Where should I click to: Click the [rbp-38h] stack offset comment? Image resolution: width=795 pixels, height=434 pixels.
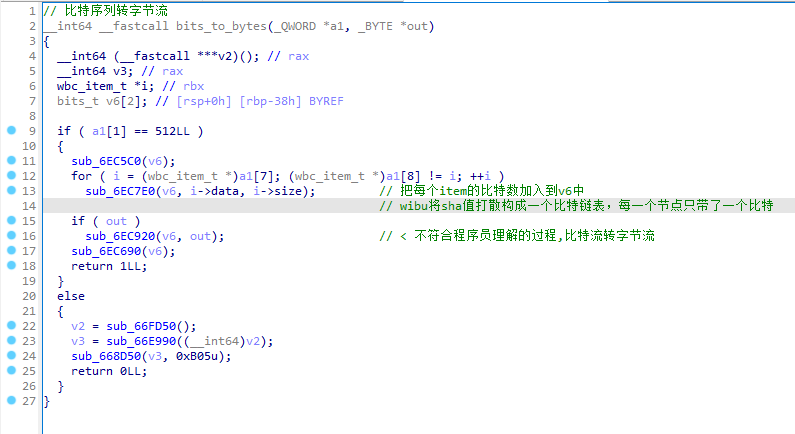[270, 101]
